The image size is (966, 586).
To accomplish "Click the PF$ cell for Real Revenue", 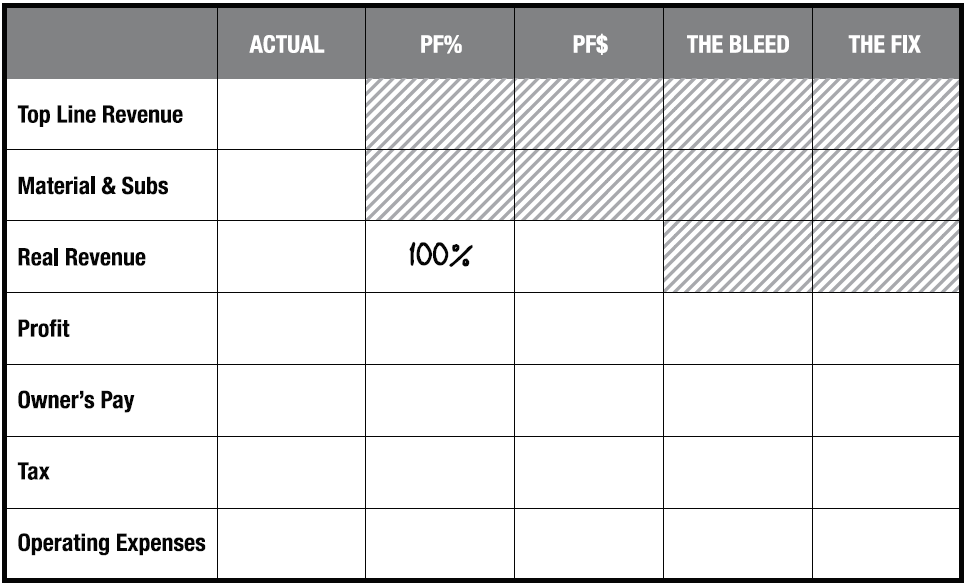I will [x=589, y=257].
